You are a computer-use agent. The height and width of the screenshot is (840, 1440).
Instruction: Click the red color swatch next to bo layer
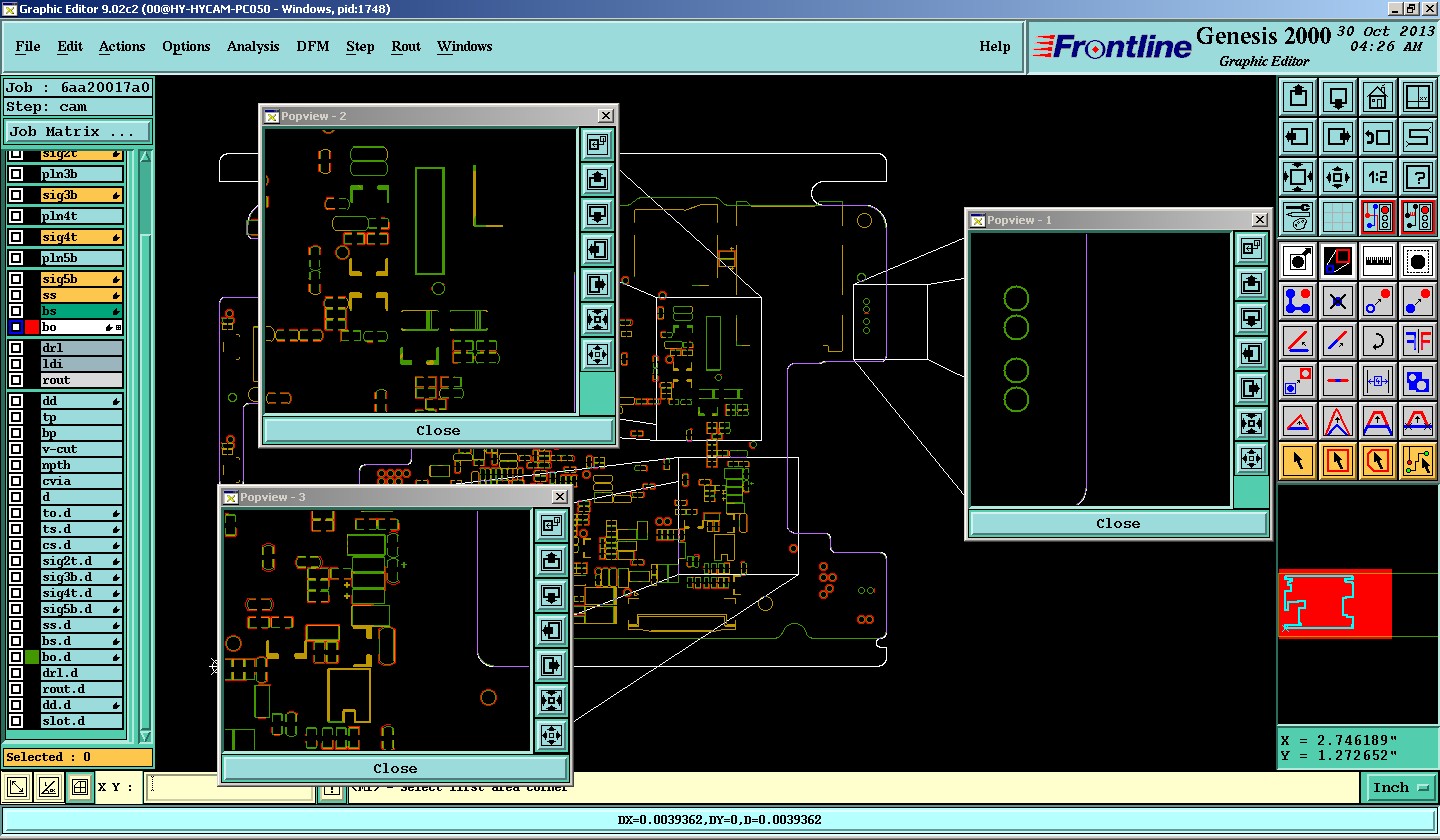click(x=31, y=327)
